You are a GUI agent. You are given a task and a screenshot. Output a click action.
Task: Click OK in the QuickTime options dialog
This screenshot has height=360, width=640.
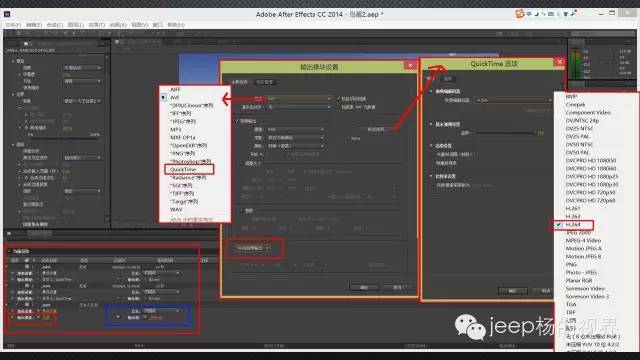point(512,291)
